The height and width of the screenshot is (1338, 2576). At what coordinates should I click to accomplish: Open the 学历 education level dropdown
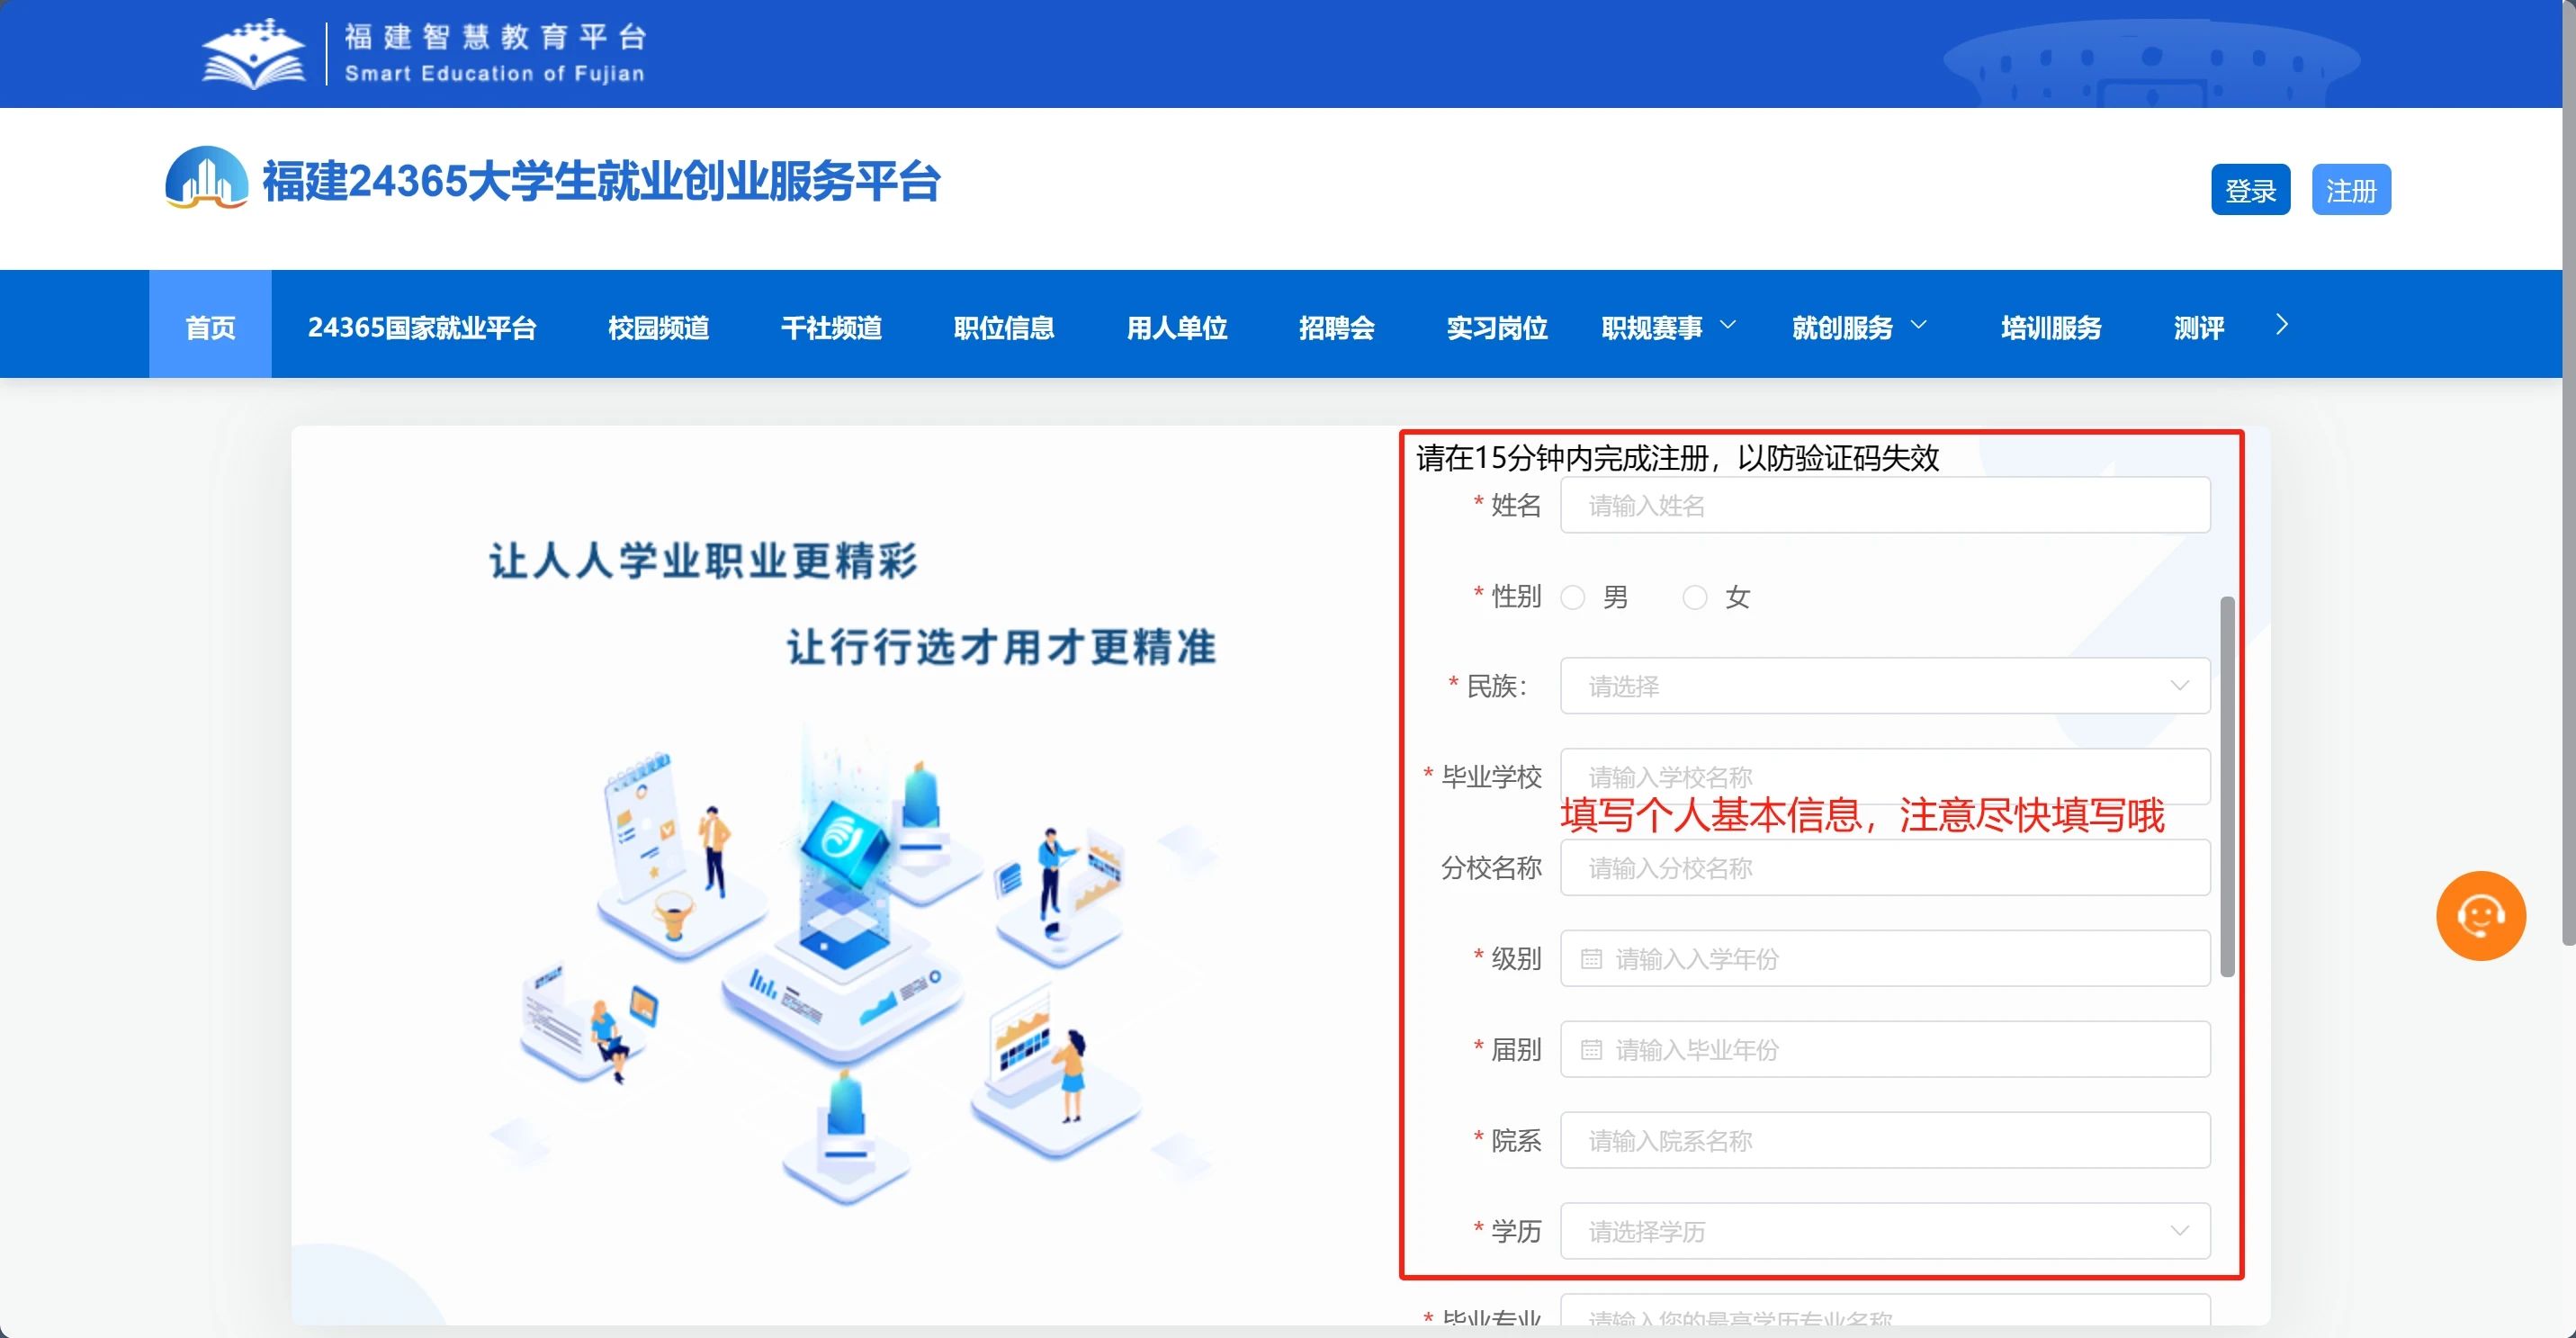(1884, 1231)
